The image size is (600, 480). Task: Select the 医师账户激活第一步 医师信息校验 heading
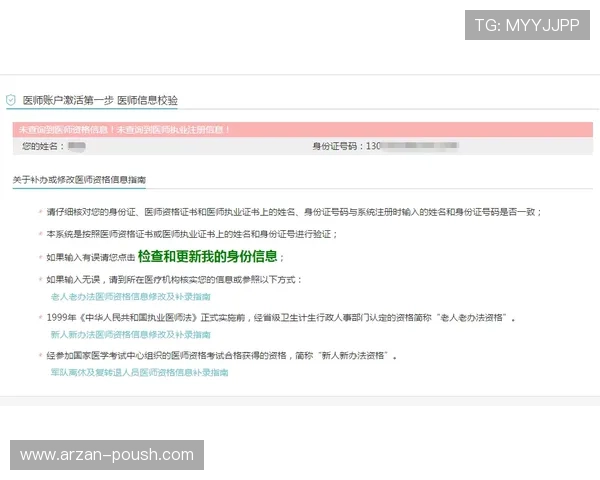pyautogui.click(x=100, y=100)
